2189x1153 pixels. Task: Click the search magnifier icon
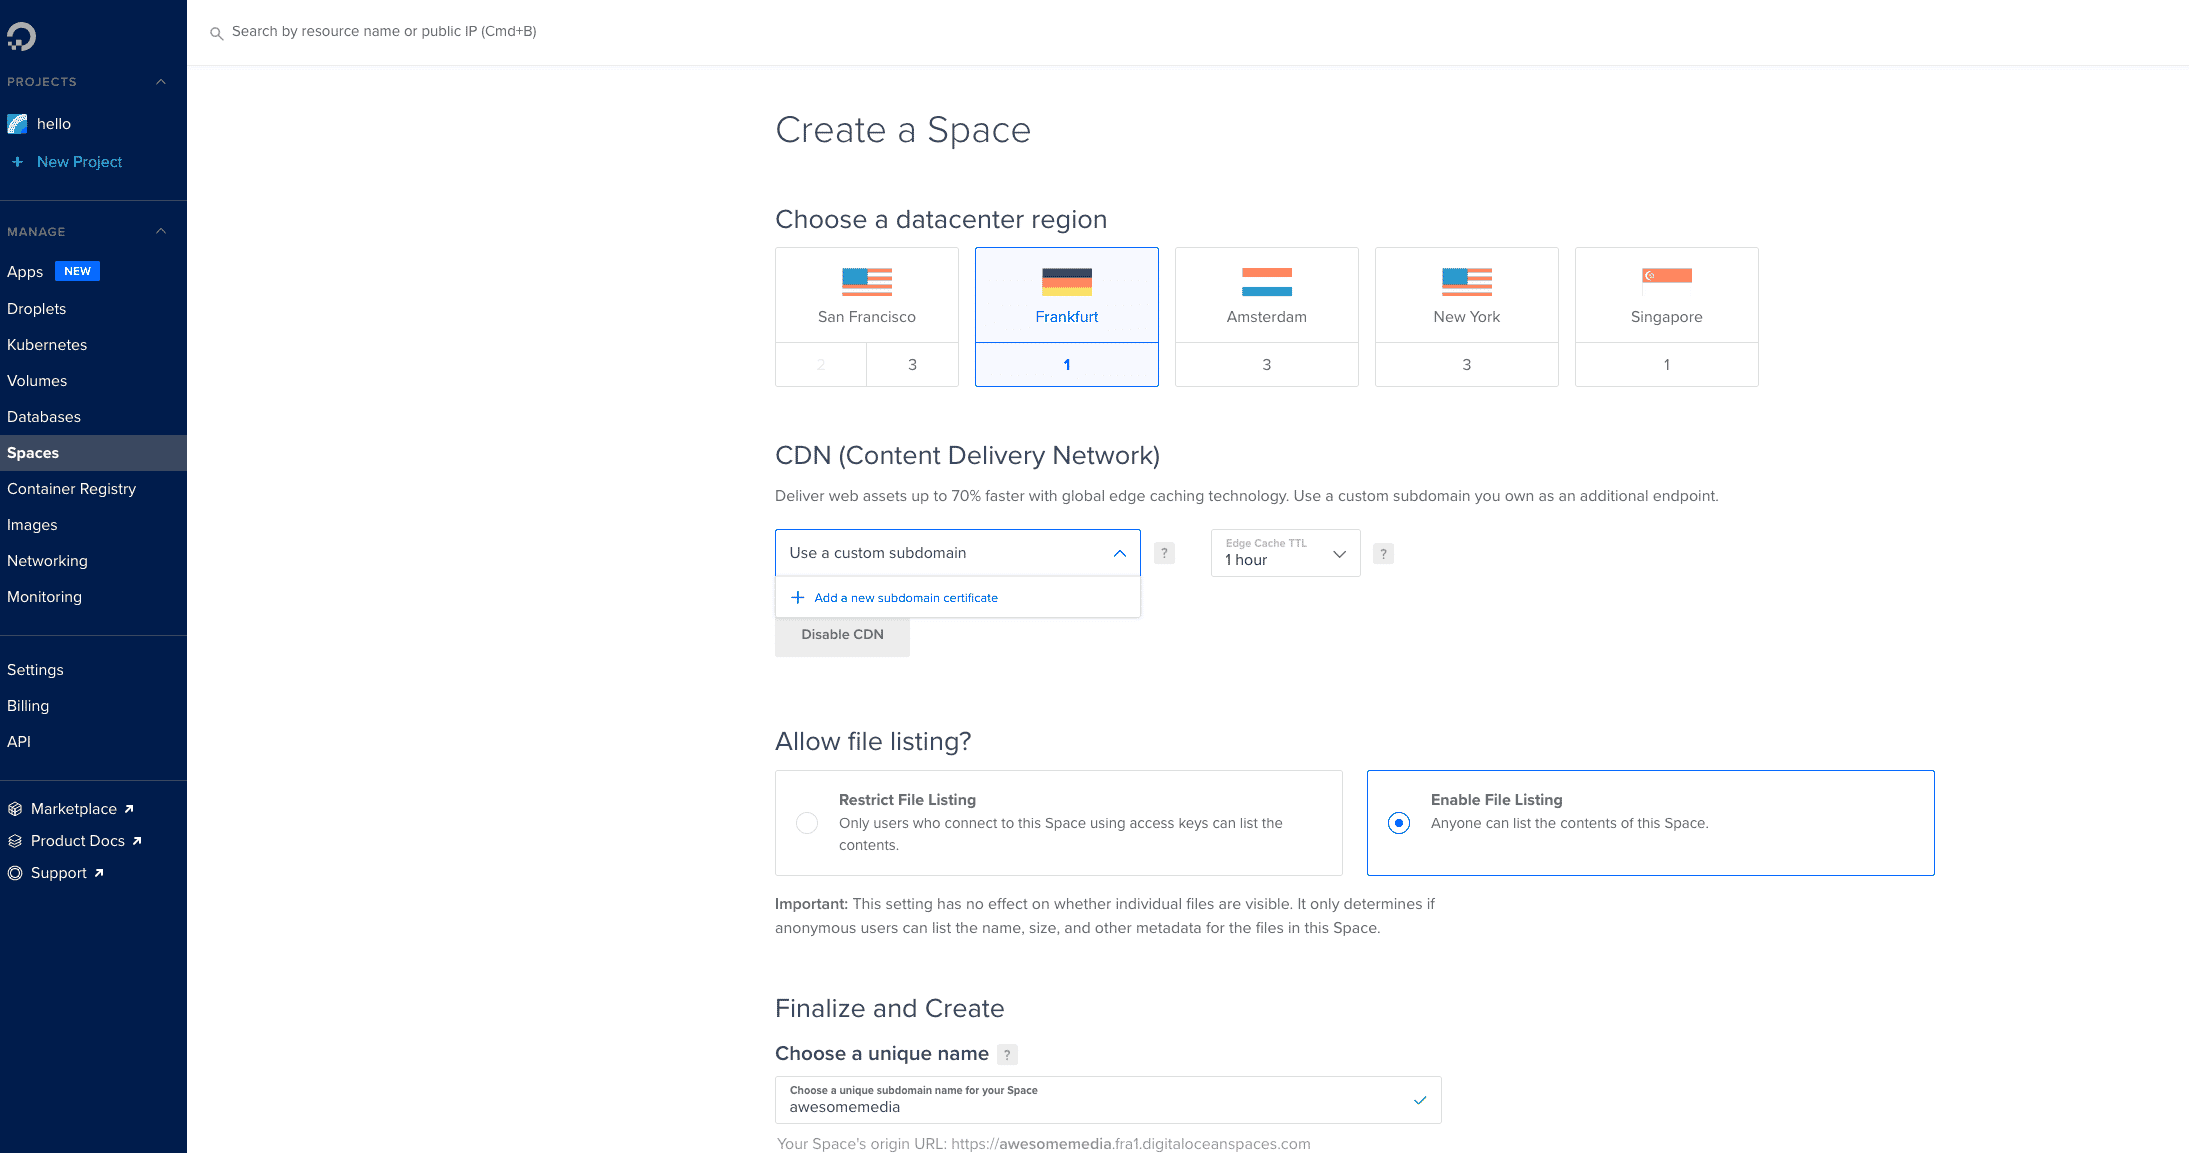coord(216,33)
